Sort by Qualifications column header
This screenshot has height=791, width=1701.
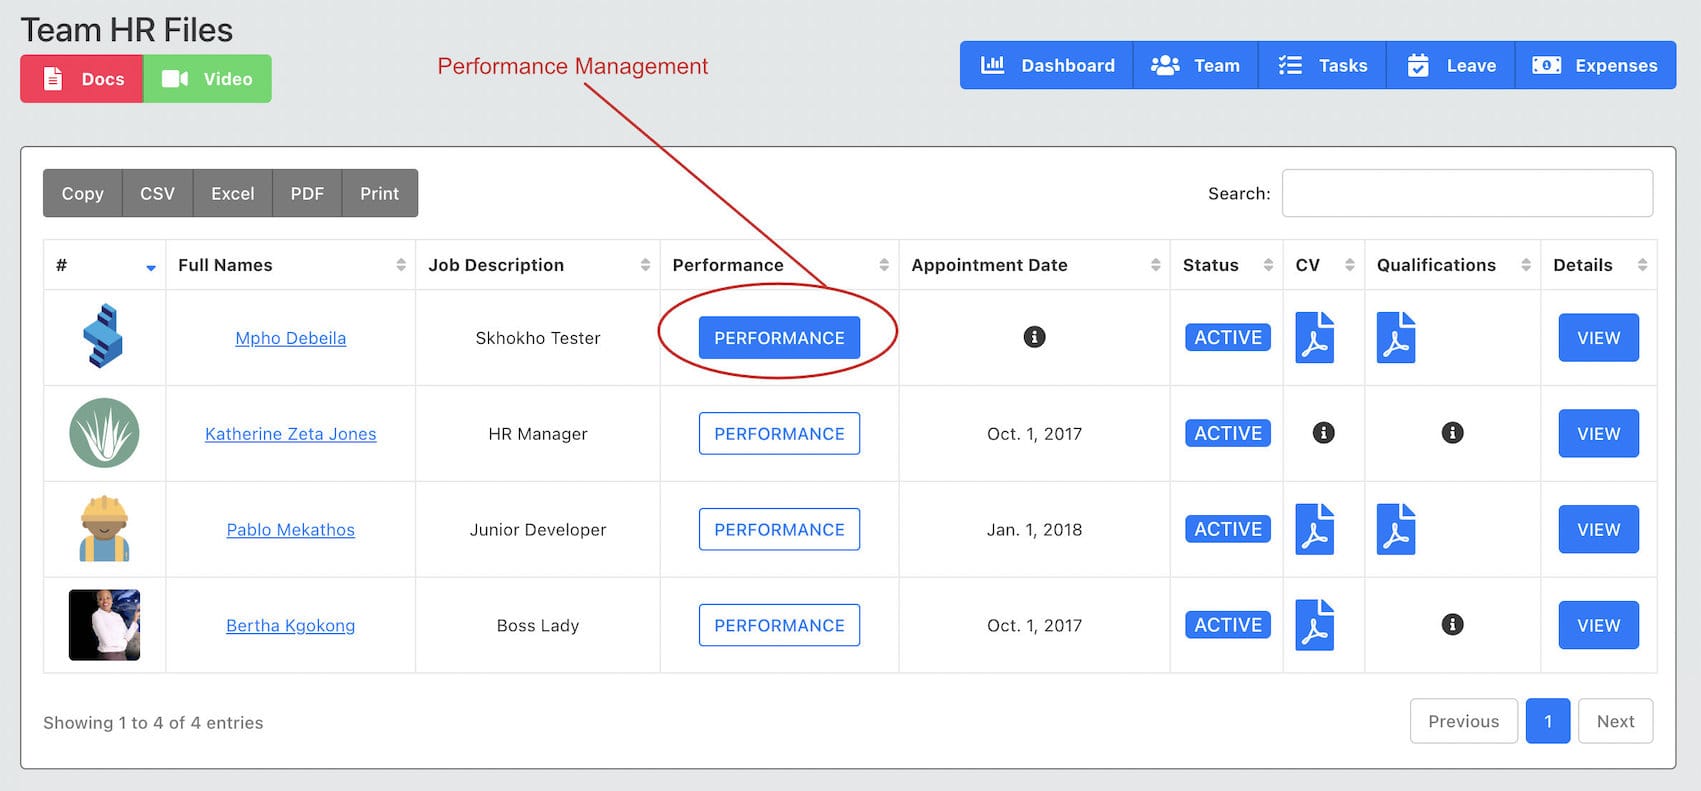(1453, 265)
